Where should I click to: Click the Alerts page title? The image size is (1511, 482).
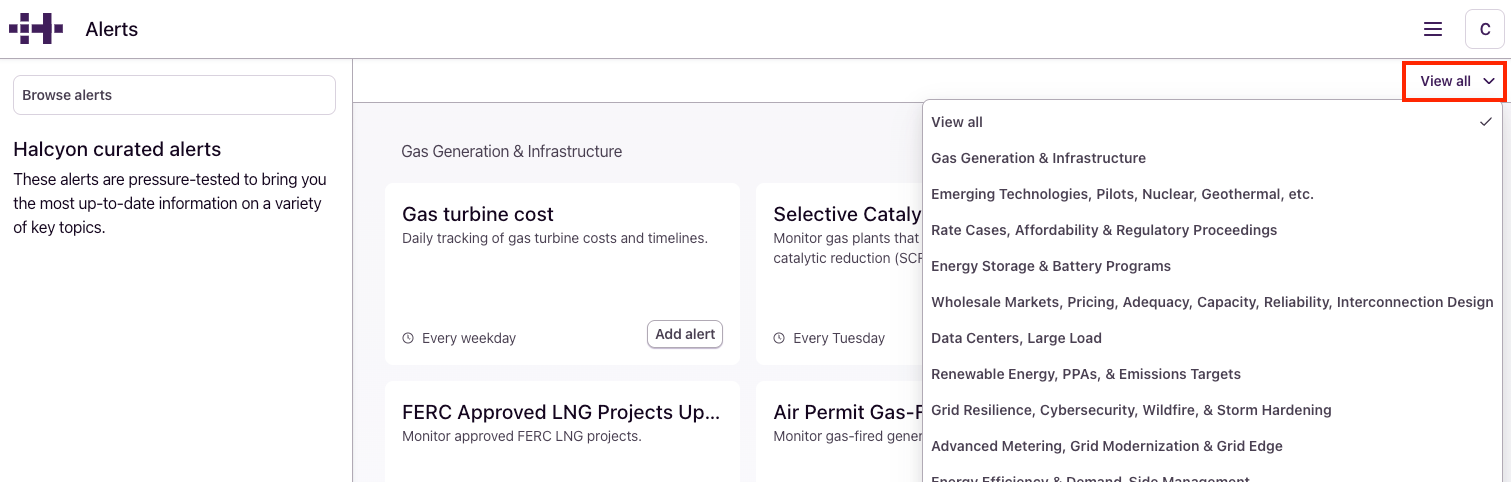(112, 29)
